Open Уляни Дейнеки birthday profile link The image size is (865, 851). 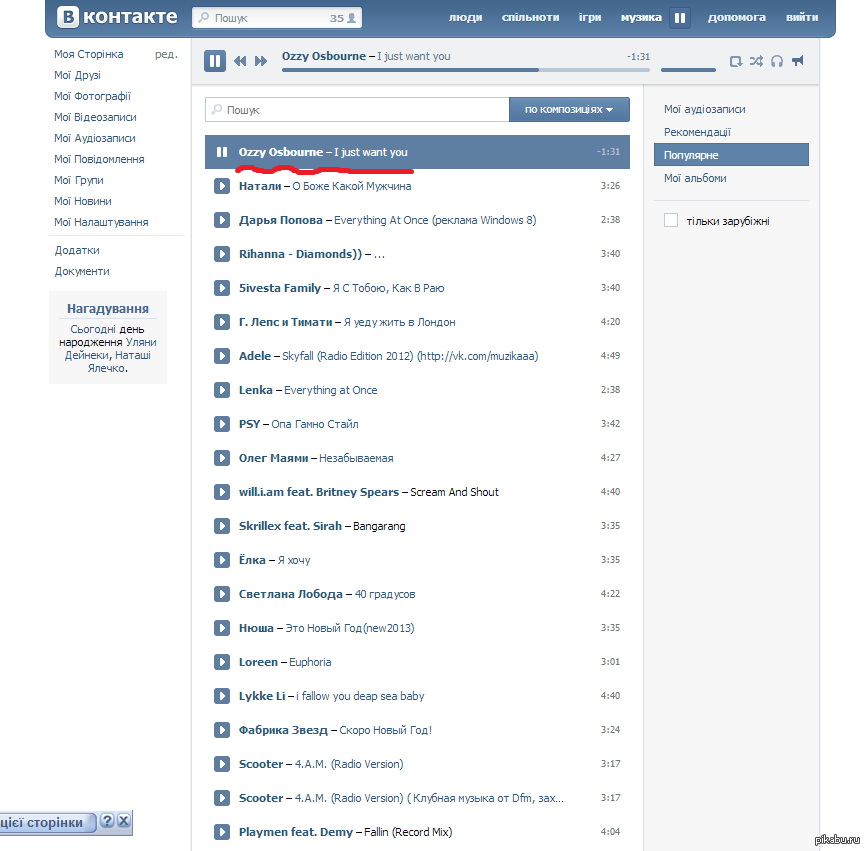coord(109,349)
